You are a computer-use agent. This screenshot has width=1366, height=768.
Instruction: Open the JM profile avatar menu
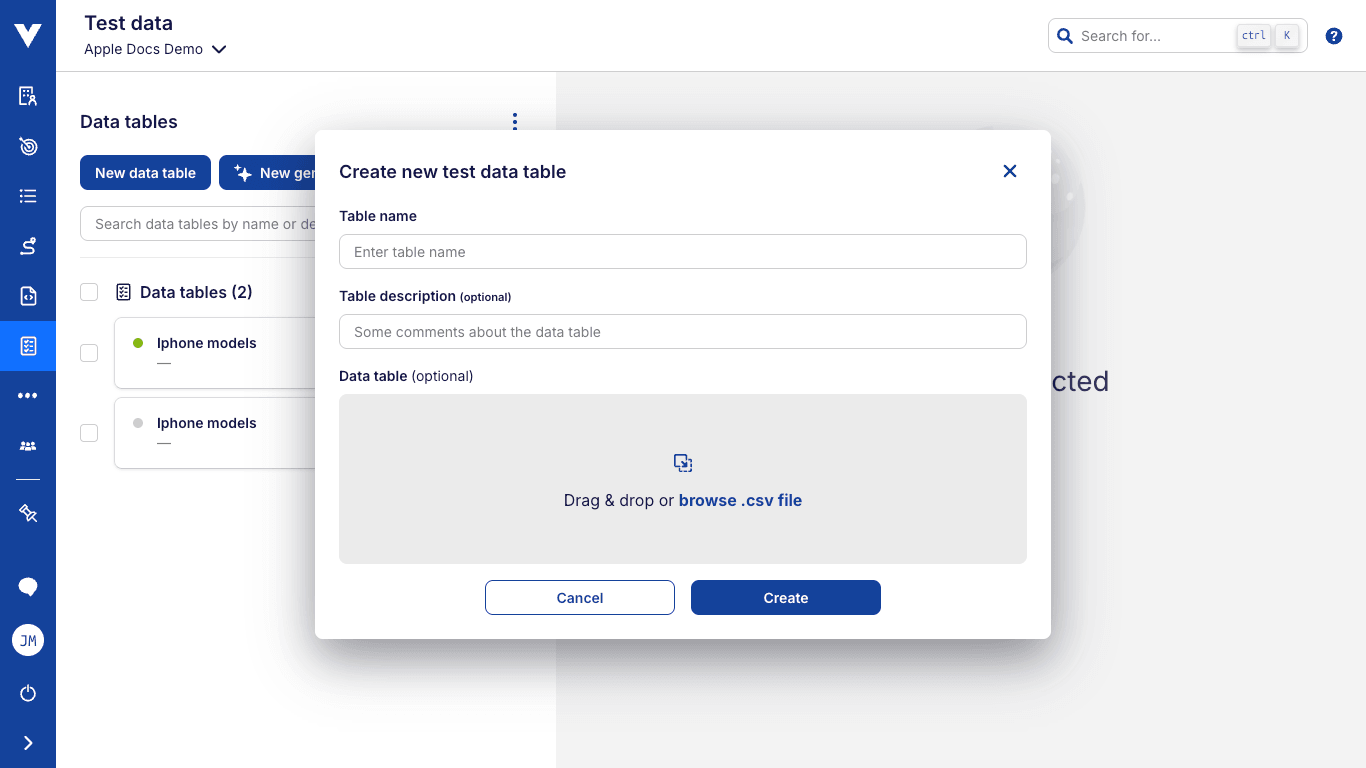27,640
